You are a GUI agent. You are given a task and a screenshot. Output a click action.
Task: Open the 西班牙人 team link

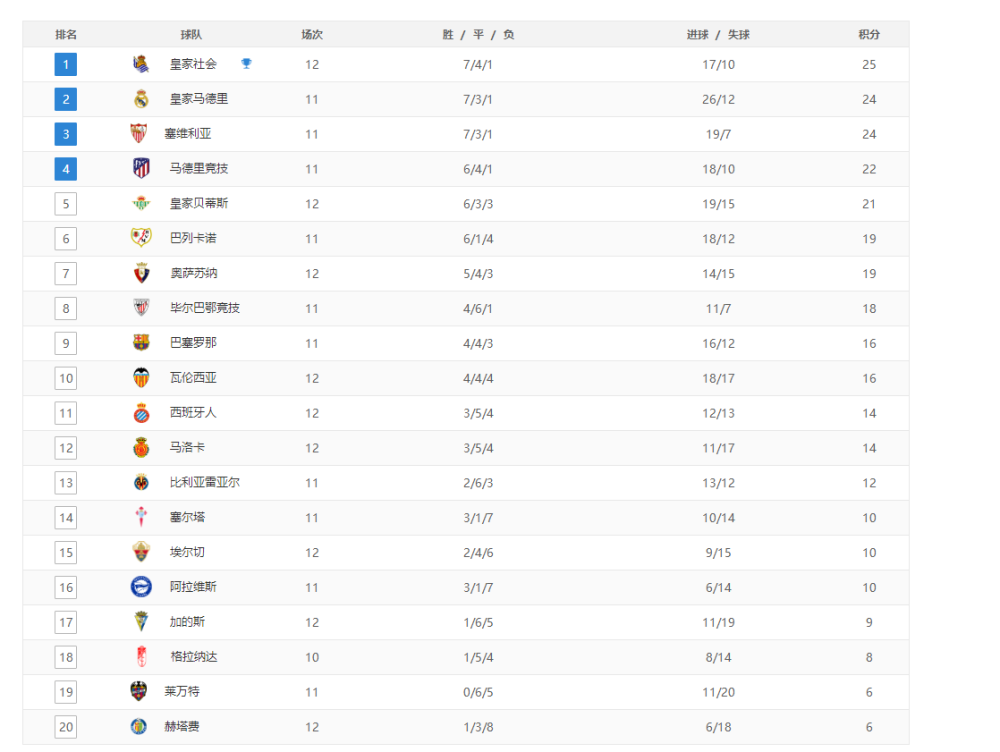pos(193,413)
